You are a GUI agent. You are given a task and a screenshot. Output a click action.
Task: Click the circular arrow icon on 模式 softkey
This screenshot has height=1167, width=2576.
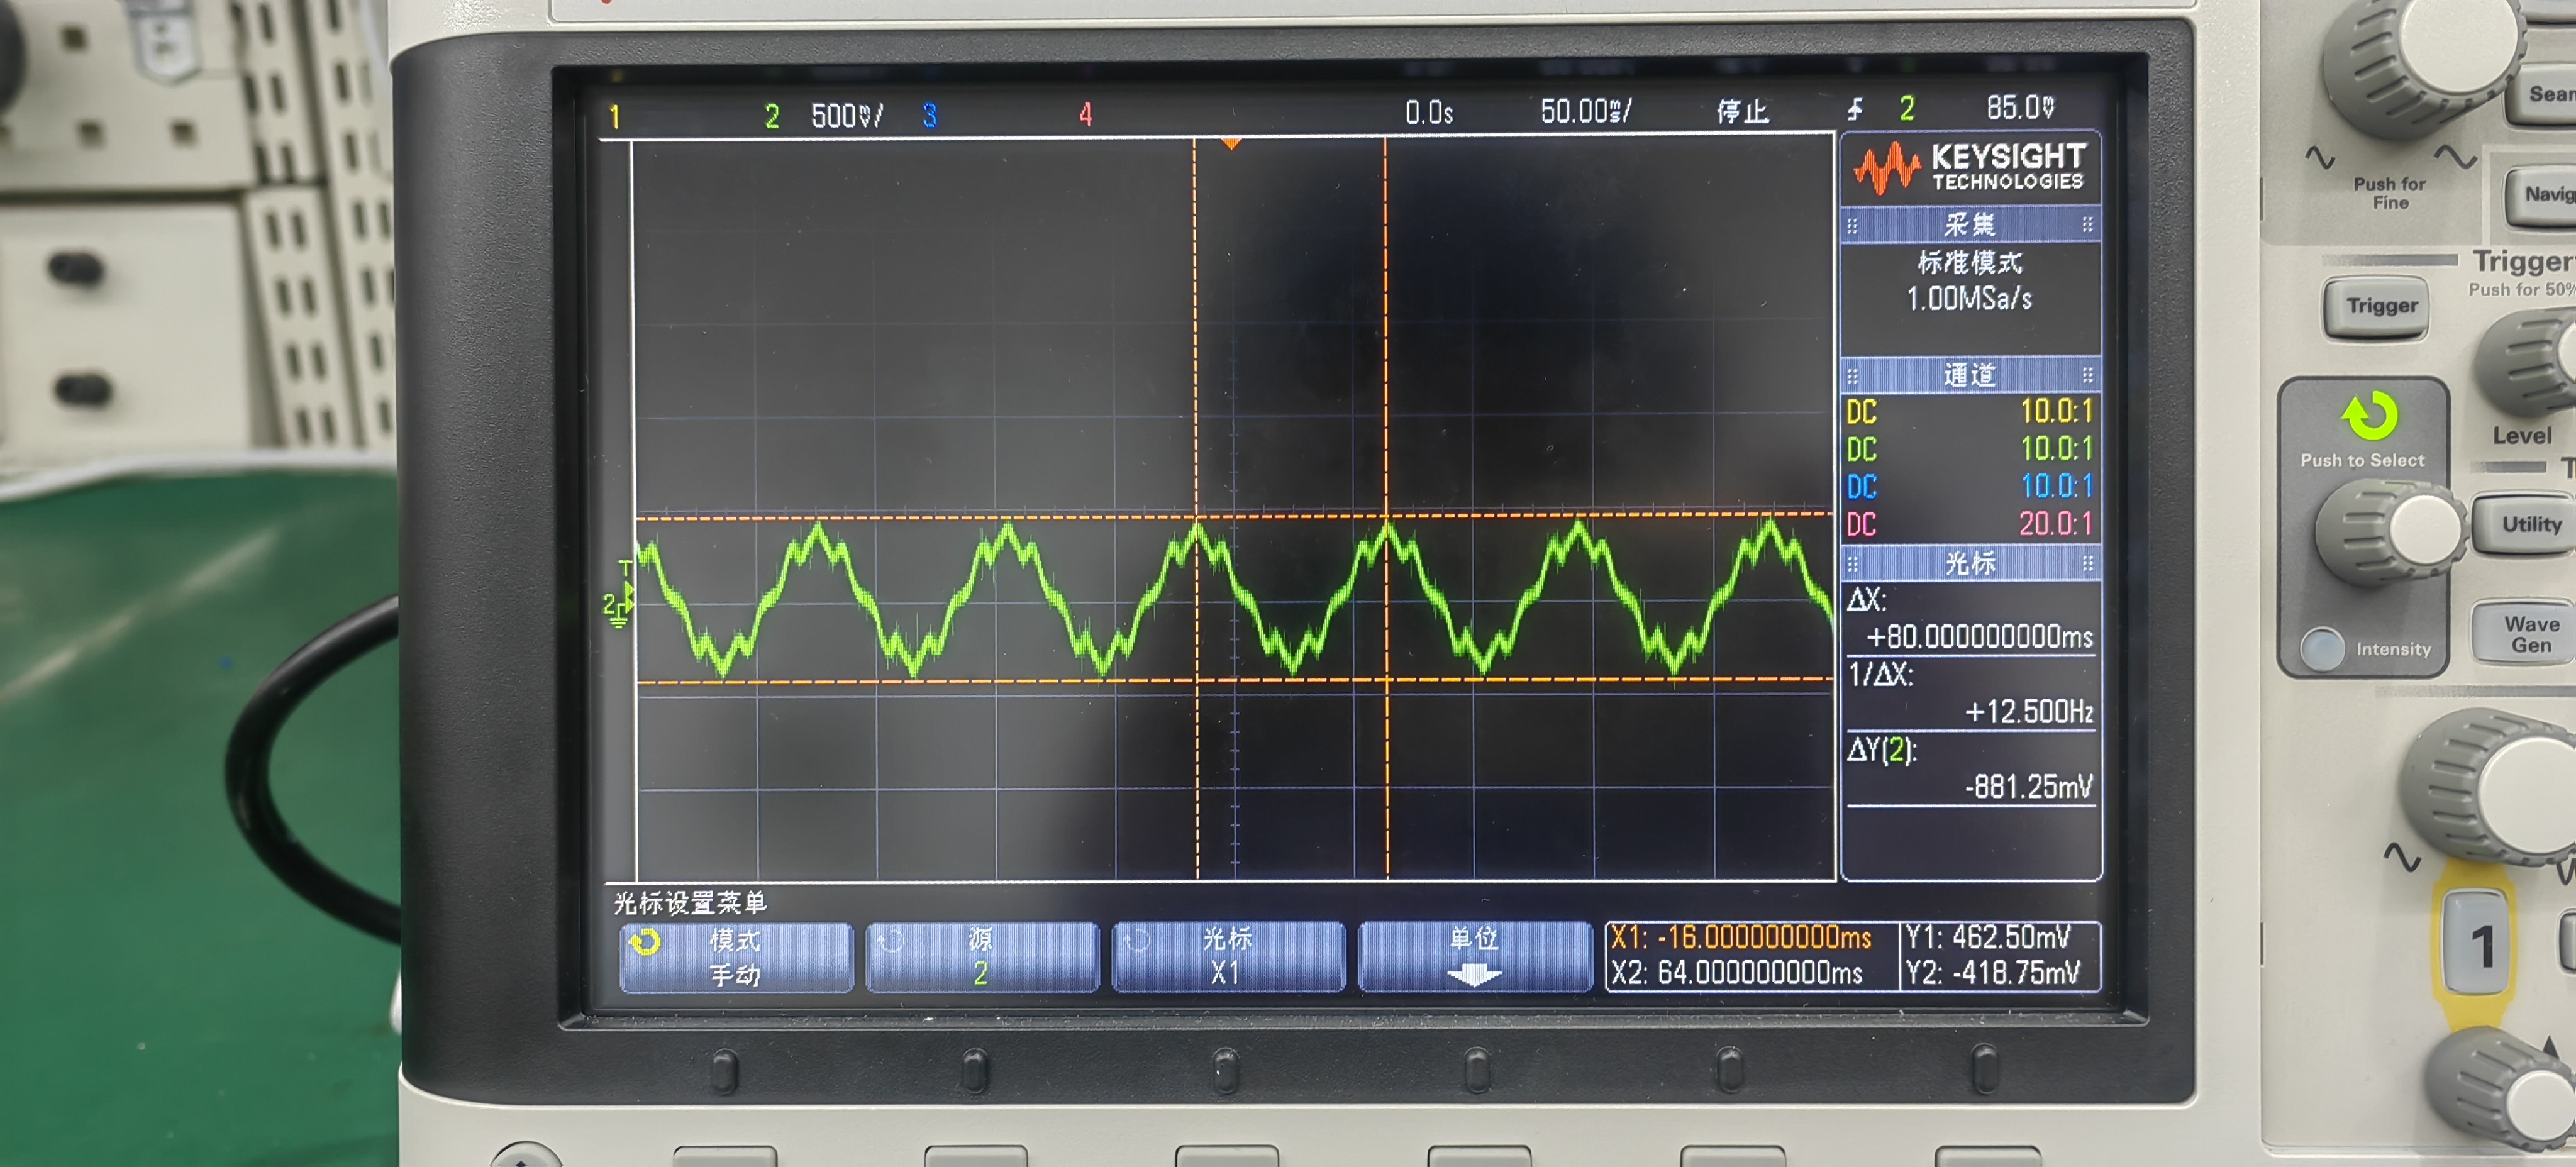coord(644,943)
